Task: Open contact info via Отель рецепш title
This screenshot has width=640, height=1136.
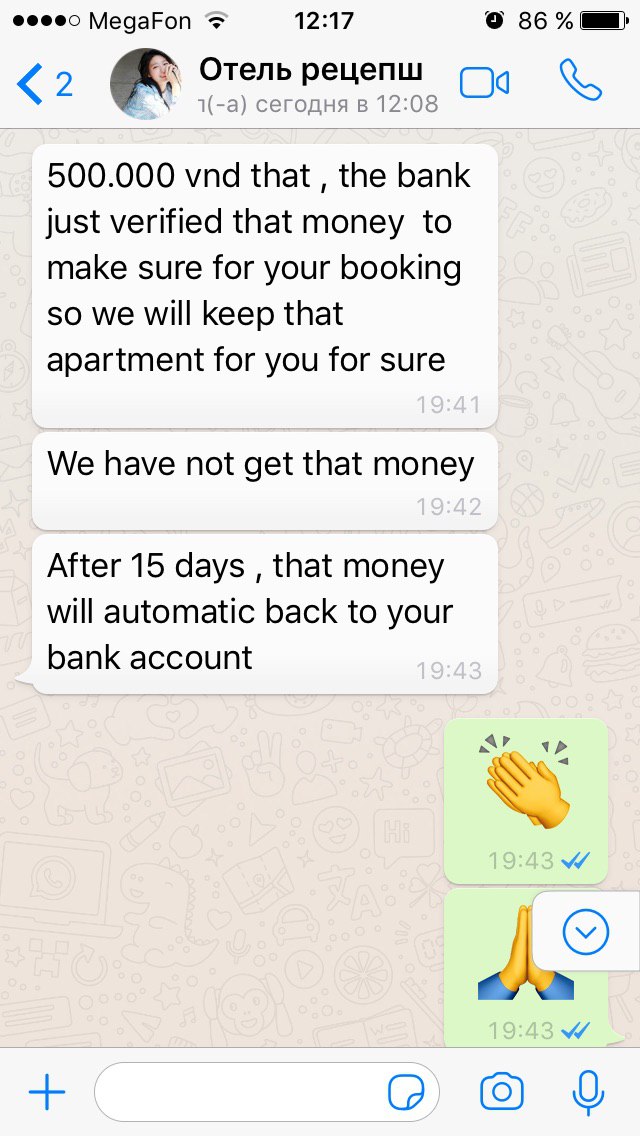Action: coord(311,70)
